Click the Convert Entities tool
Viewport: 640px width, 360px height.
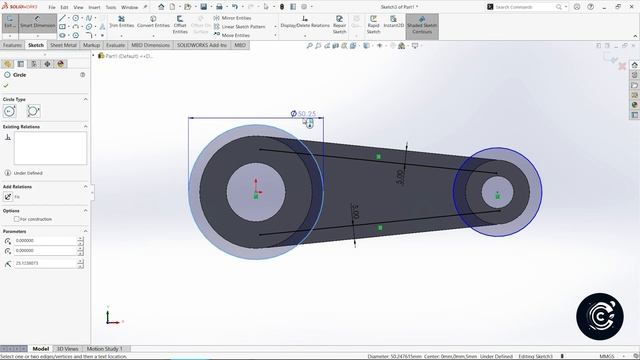coord(153,22)
